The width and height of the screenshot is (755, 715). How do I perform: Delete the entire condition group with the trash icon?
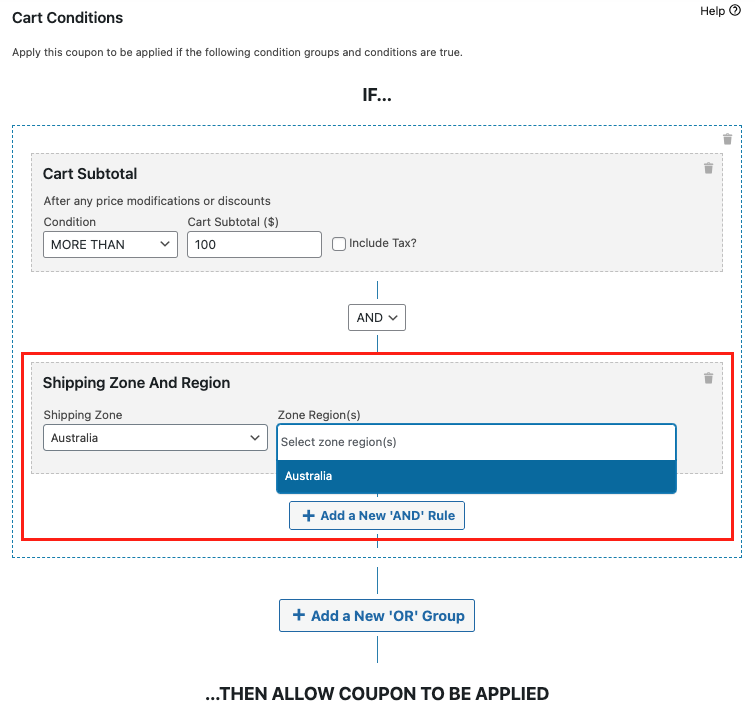click(727, 139)
